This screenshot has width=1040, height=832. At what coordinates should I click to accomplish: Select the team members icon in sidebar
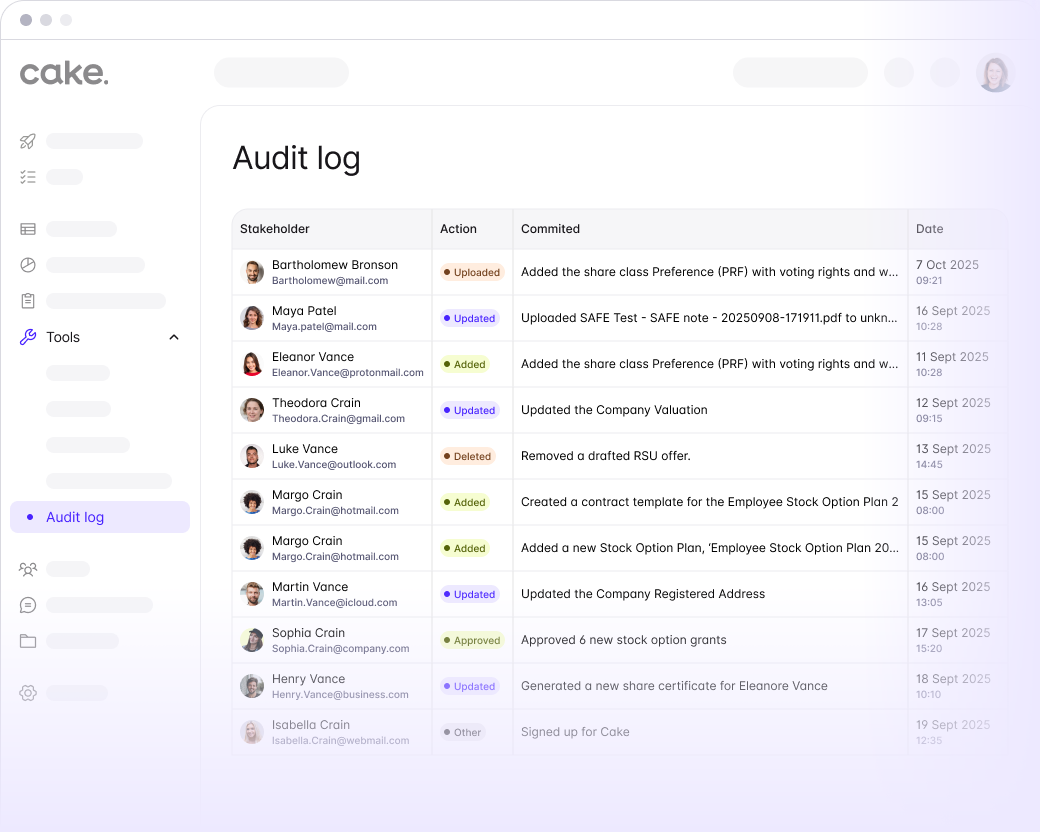(x=27, y=568)
